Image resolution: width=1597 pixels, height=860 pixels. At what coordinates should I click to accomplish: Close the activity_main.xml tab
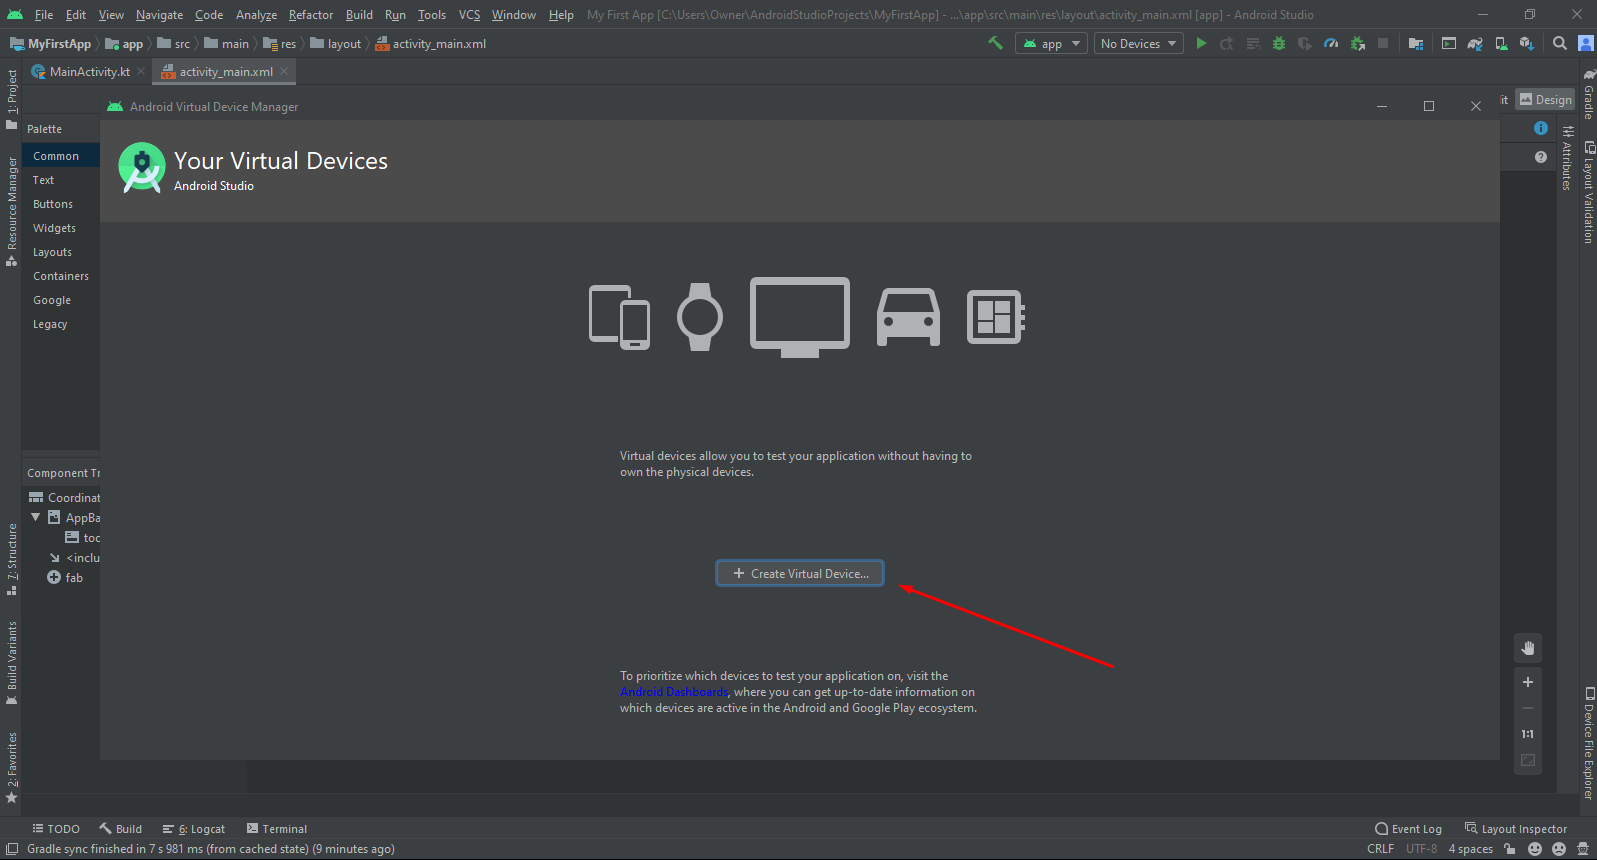(x=284, y=71)
